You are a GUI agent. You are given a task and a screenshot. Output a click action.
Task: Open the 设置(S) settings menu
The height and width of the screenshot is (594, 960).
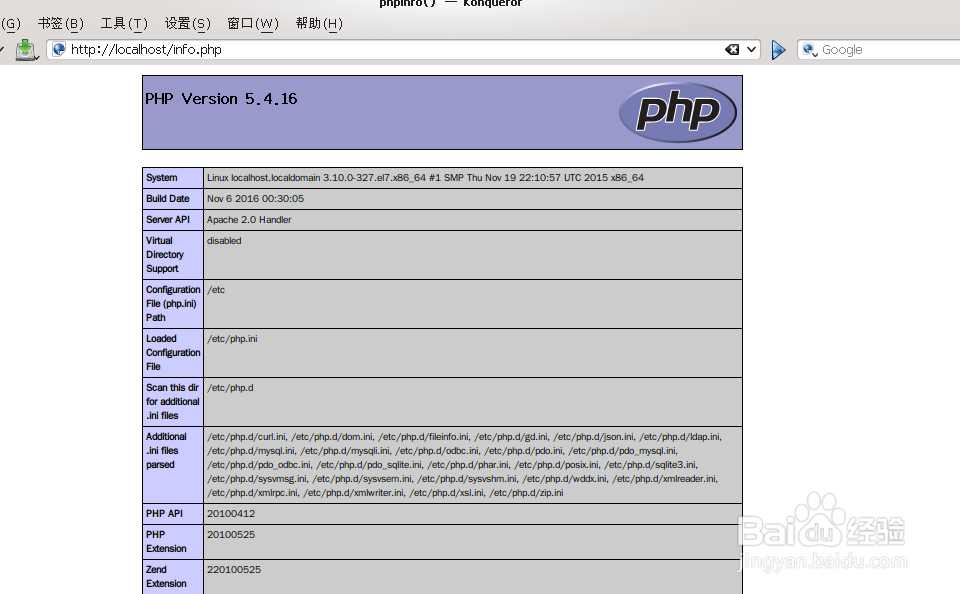(188, 23)
